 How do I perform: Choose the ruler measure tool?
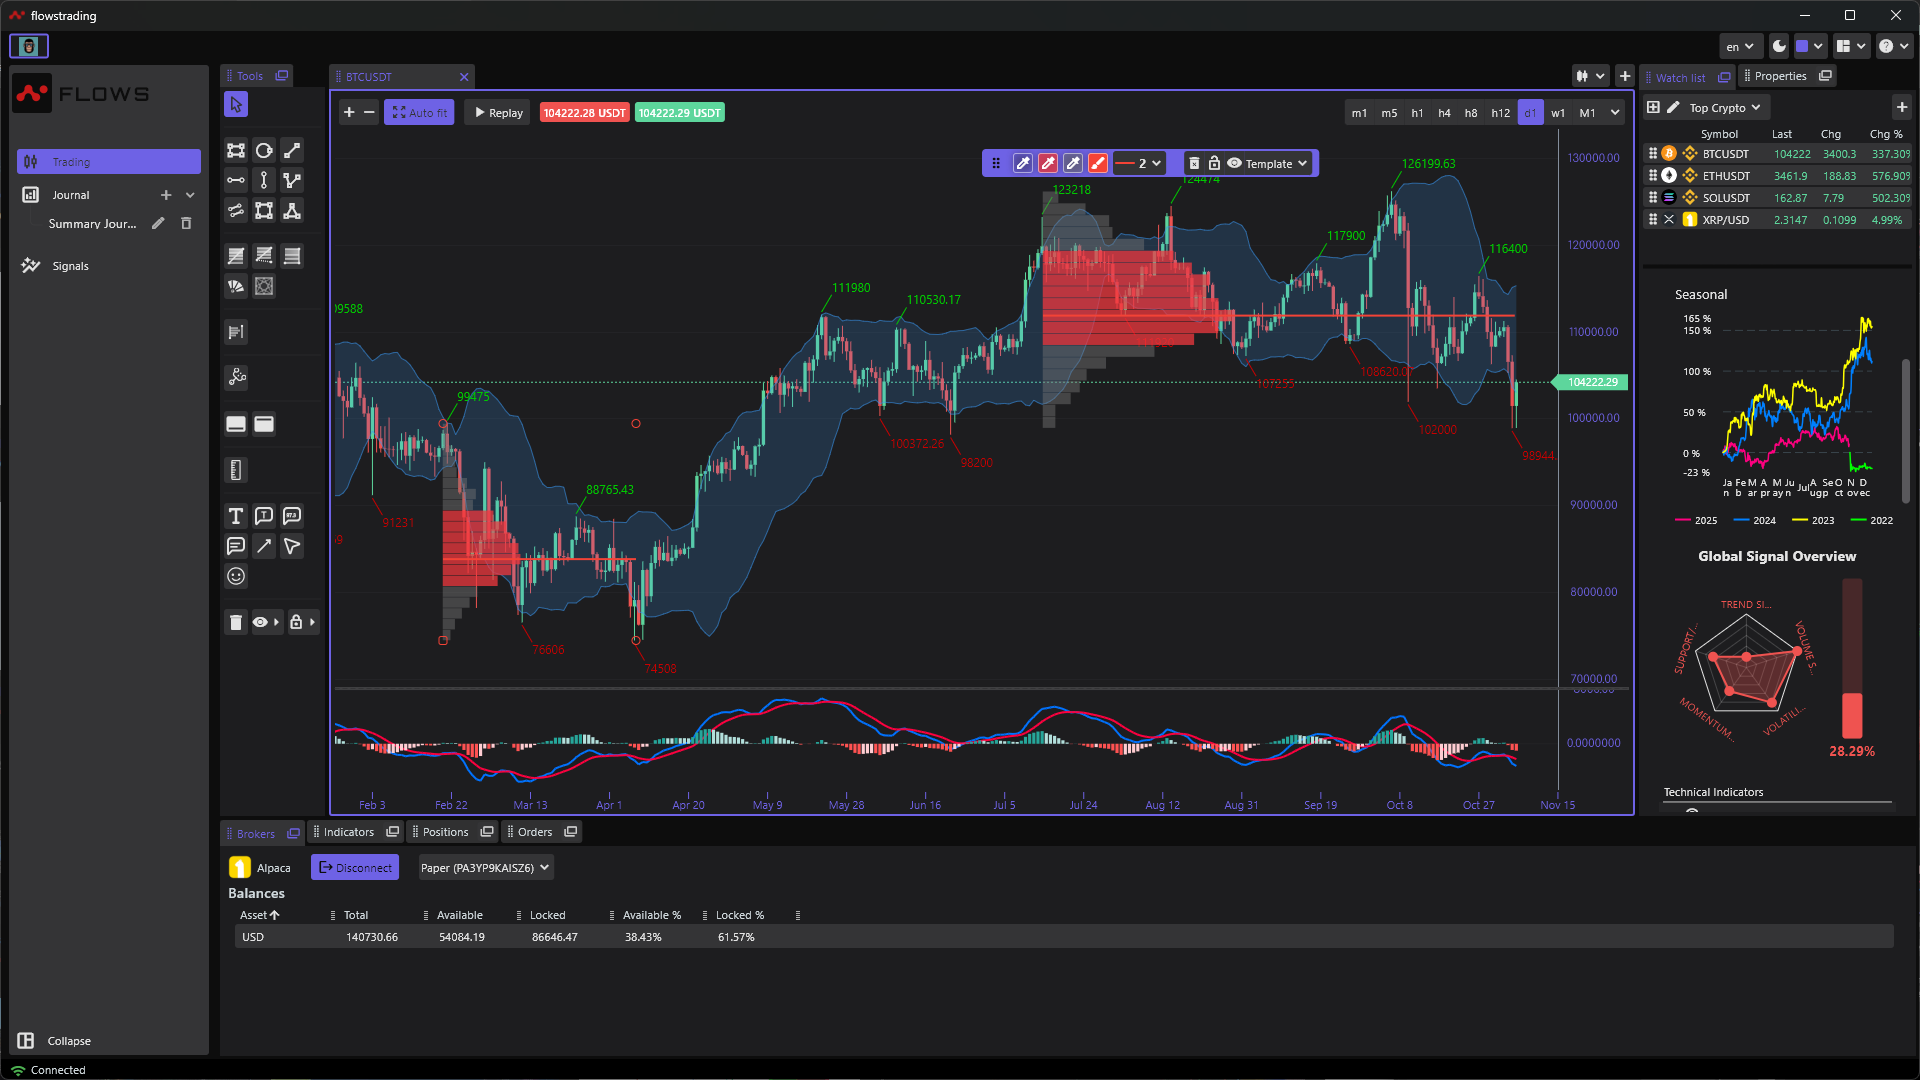[236, 470]
